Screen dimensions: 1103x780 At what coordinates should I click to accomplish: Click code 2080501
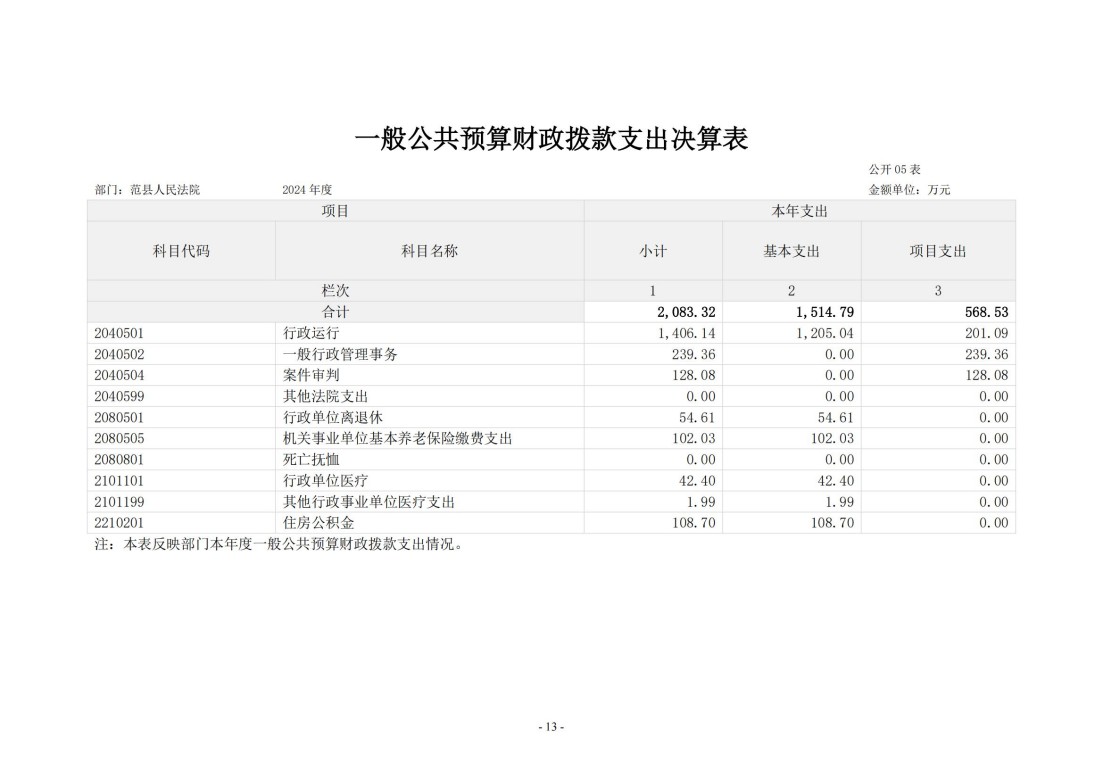119,418
